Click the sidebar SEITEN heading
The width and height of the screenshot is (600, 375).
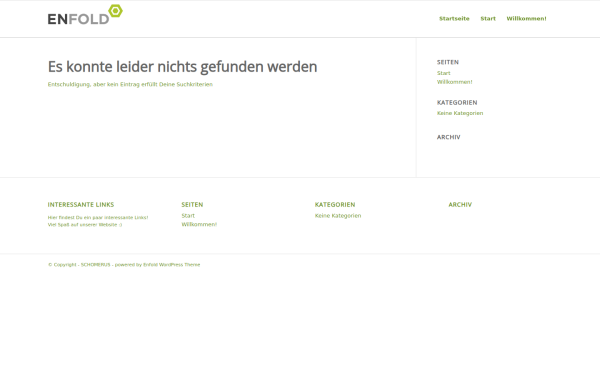tap(448, 62)
